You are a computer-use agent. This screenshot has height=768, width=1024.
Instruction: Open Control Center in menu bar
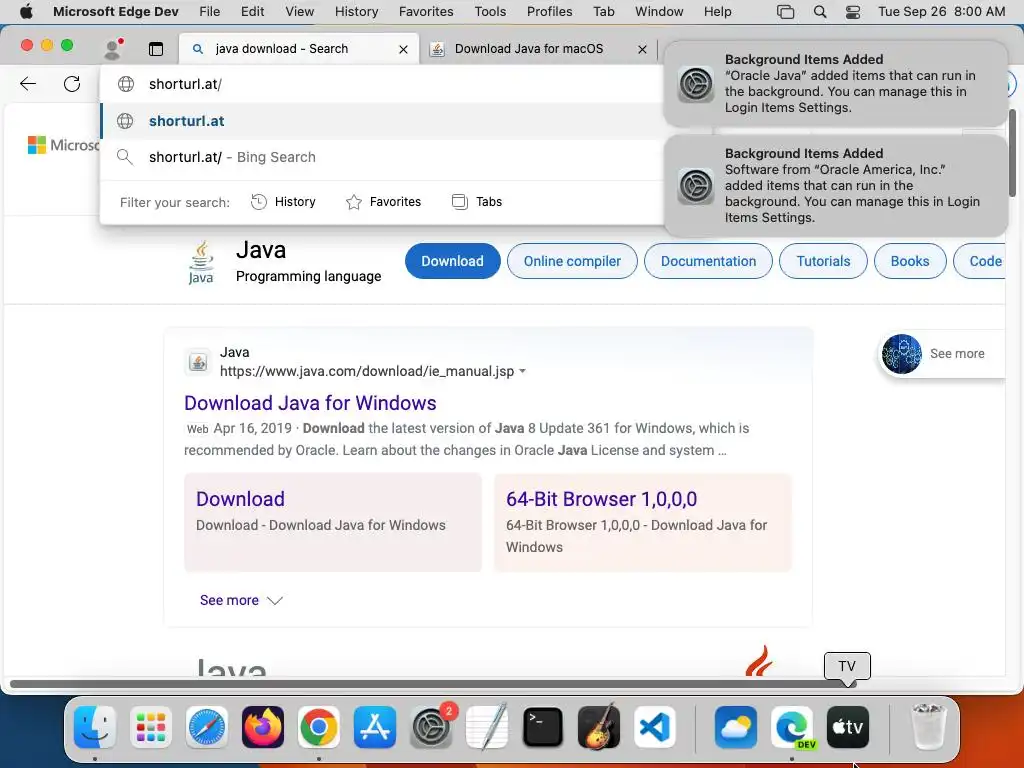pyautogui.click(x=853, y=11)
